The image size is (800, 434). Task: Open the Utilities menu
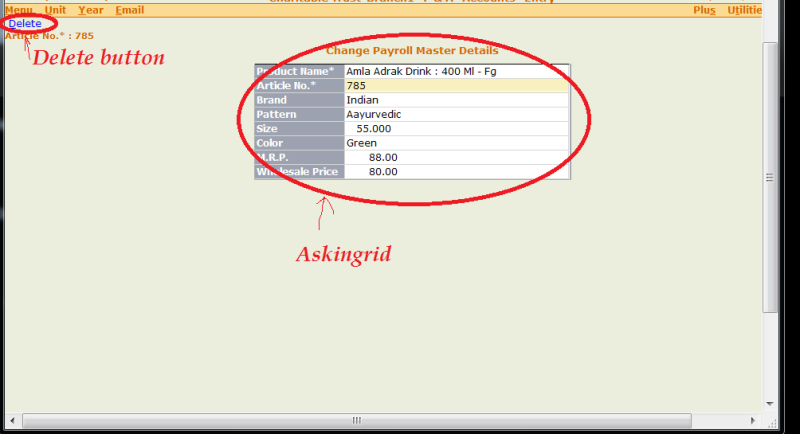click(744, 10)
